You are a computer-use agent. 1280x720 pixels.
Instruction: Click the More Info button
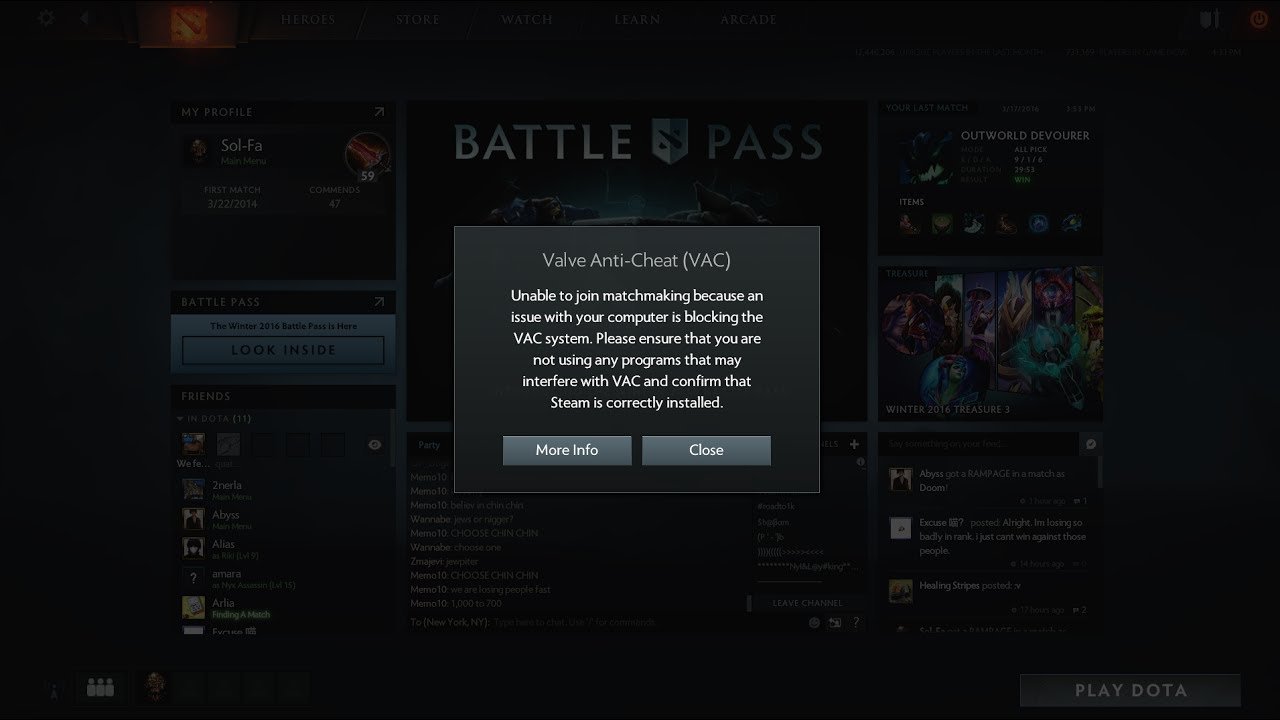point(567,450)
